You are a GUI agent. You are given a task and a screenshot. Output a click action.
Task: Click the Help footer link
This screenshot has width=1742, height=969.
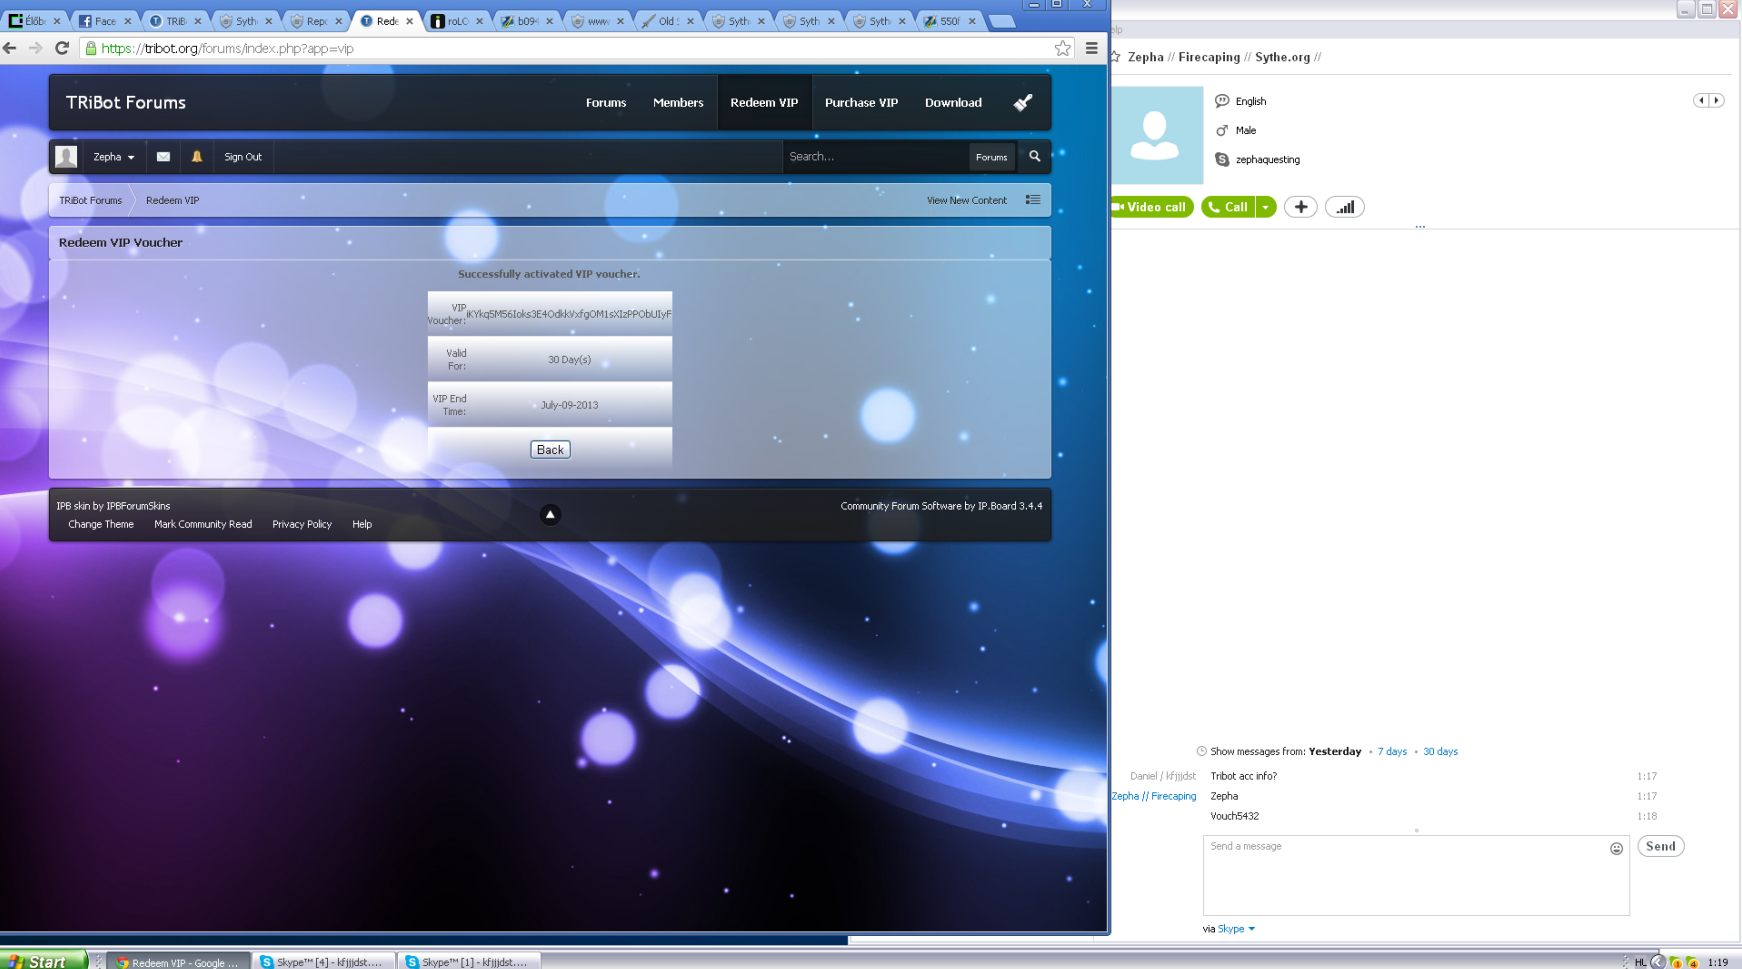(362, 524)
